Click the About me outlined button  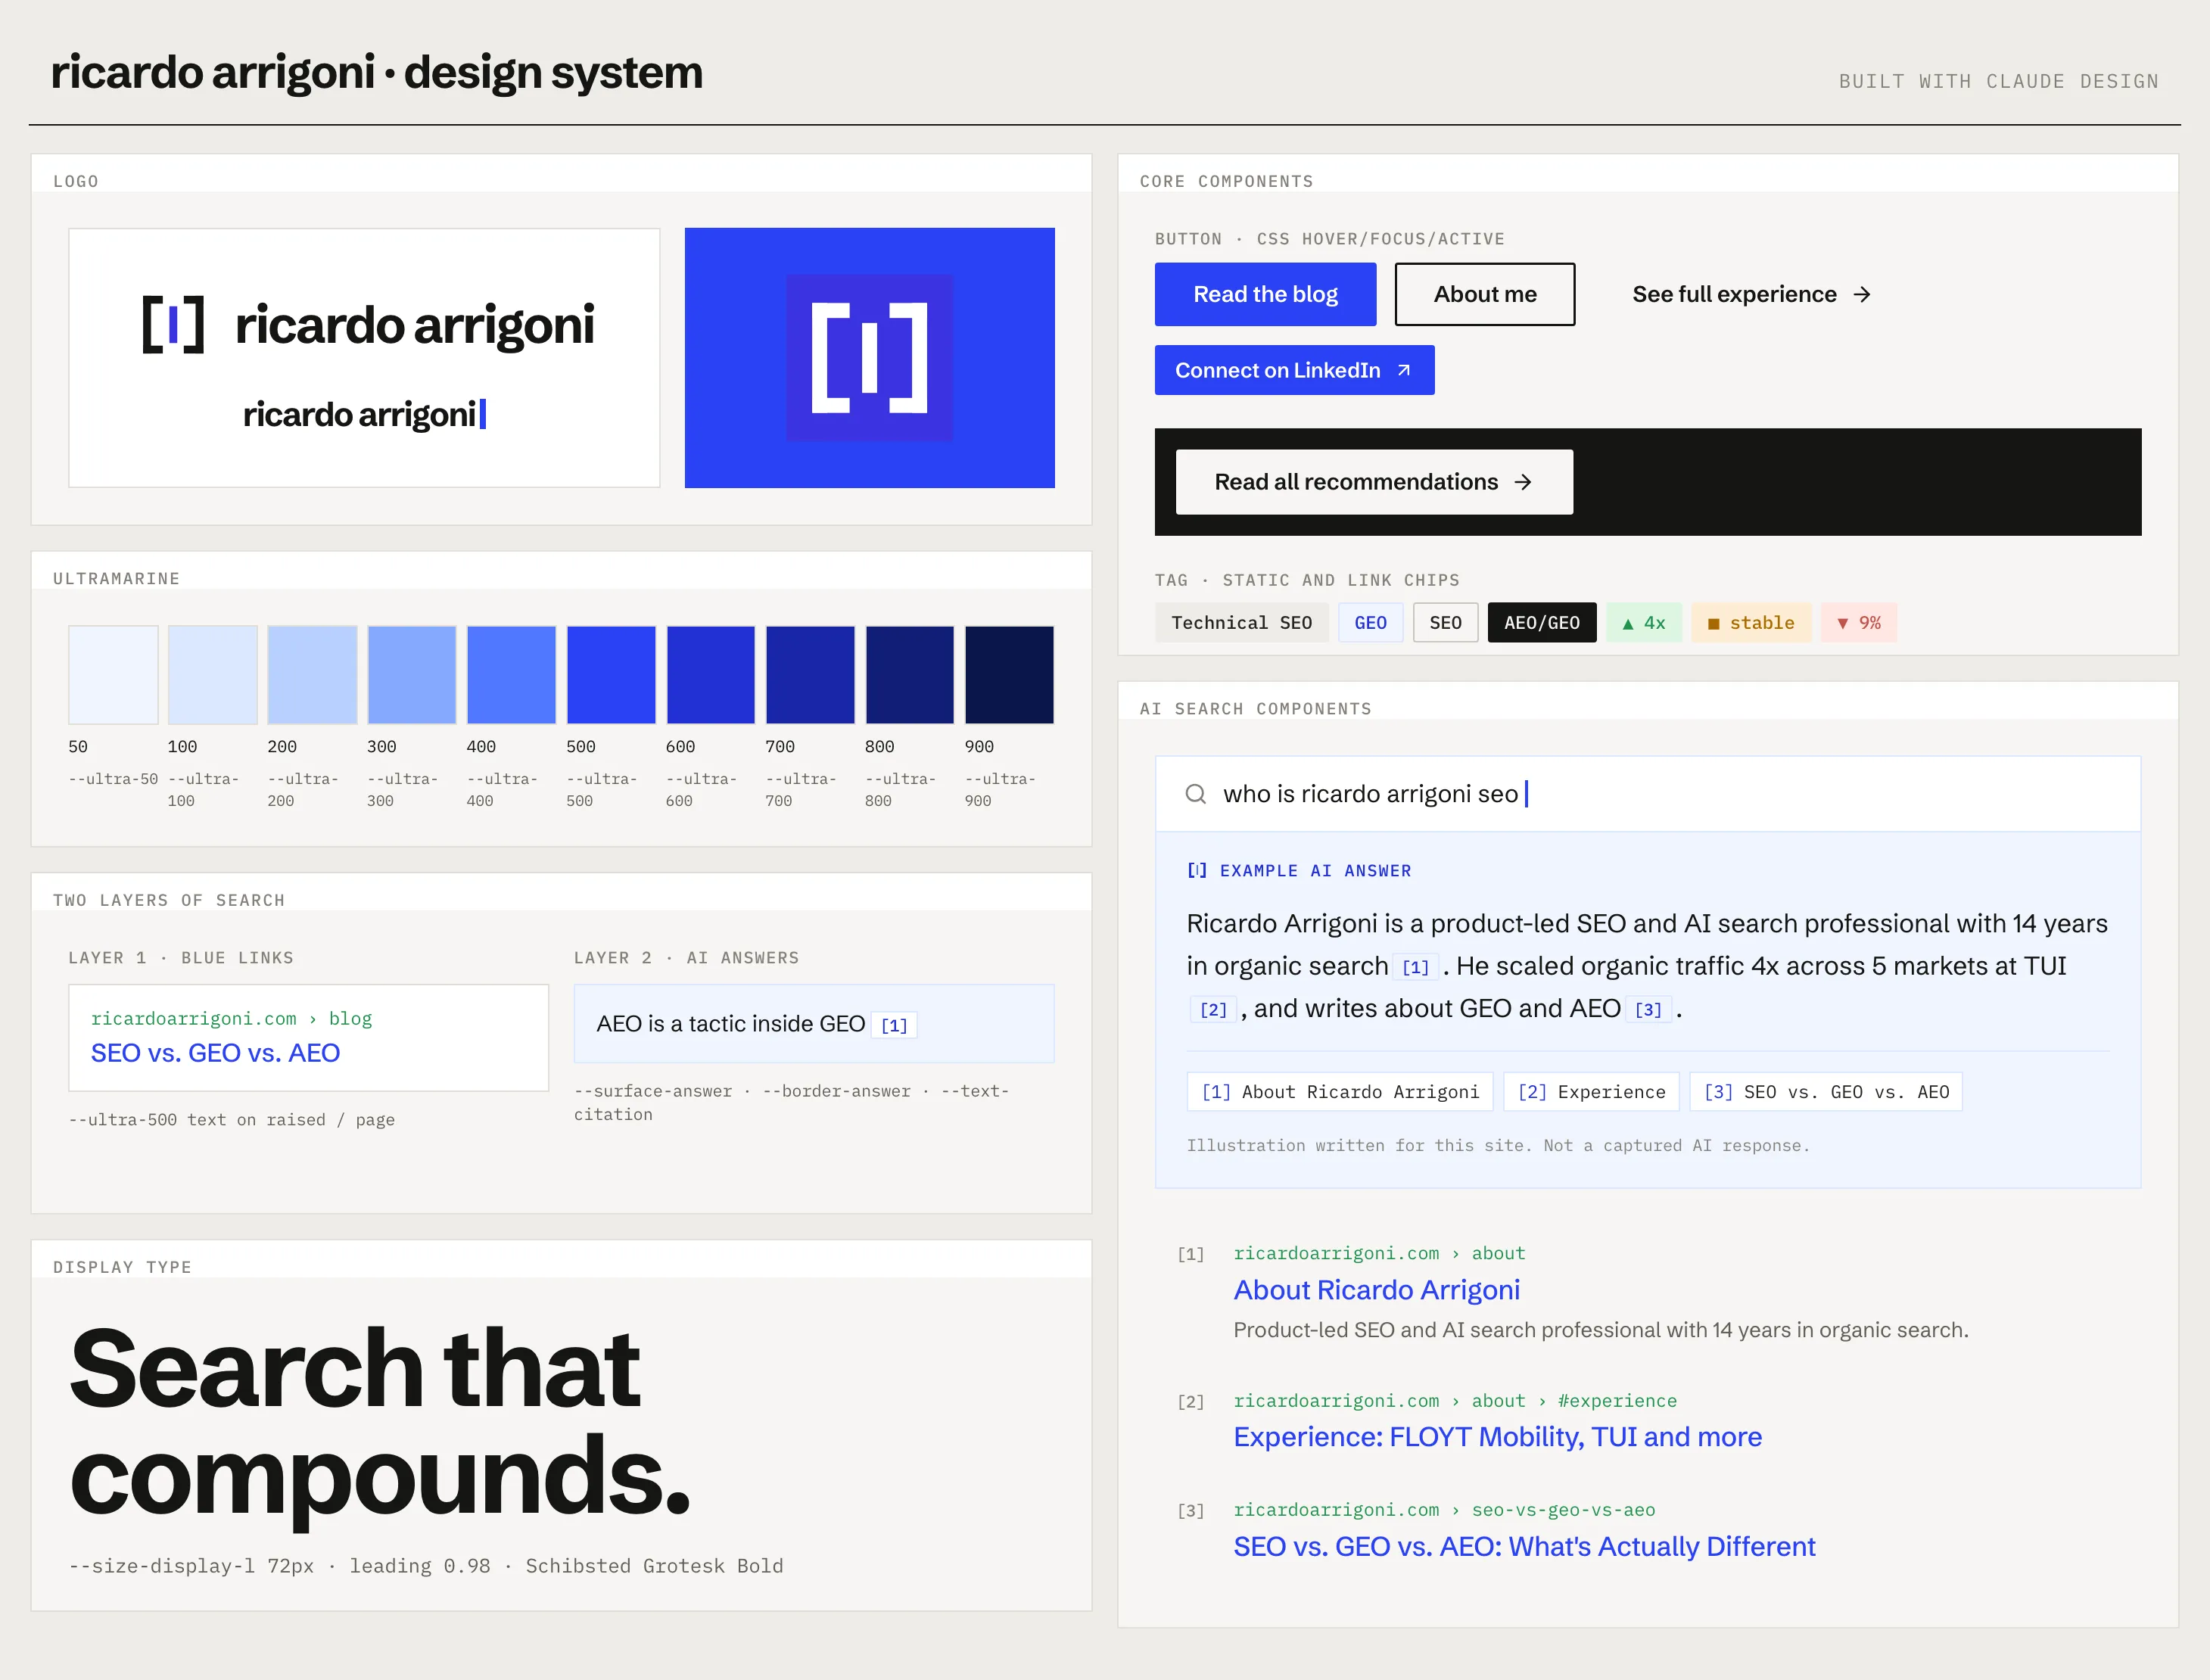tap(1485, 295)
